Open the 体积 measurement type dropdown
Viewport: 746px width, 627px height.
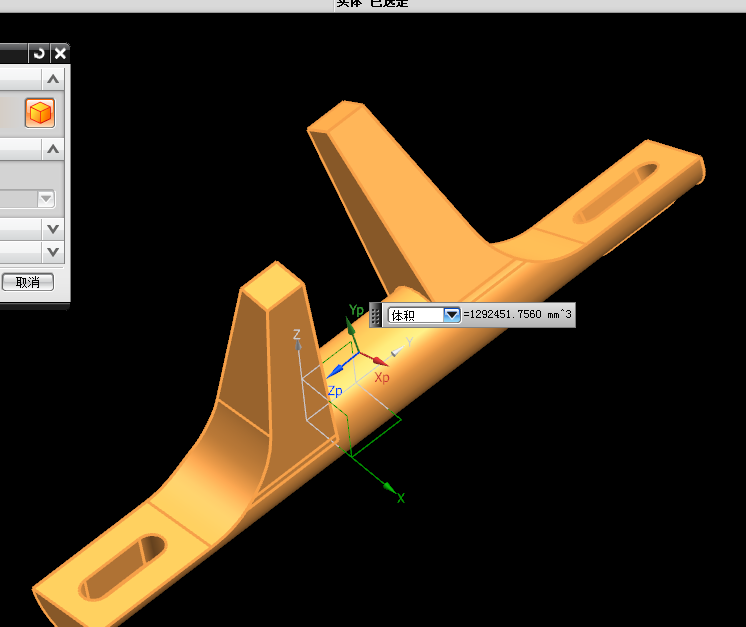coord(451,315)
